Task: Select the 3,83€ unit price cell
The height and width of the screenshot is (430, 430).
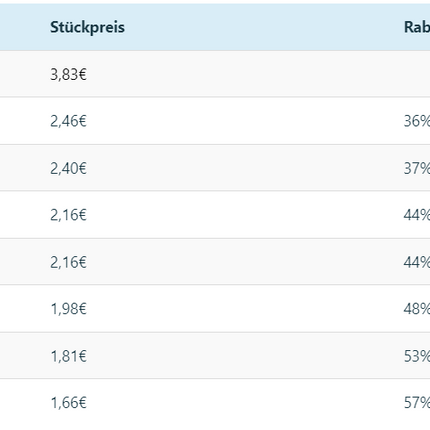Action: point(68,74)
